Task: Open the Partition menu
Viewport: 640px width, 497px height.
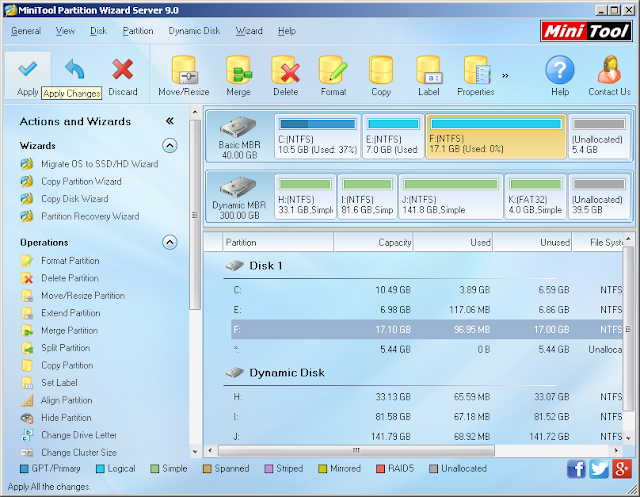Action: [x=138, y=31]
